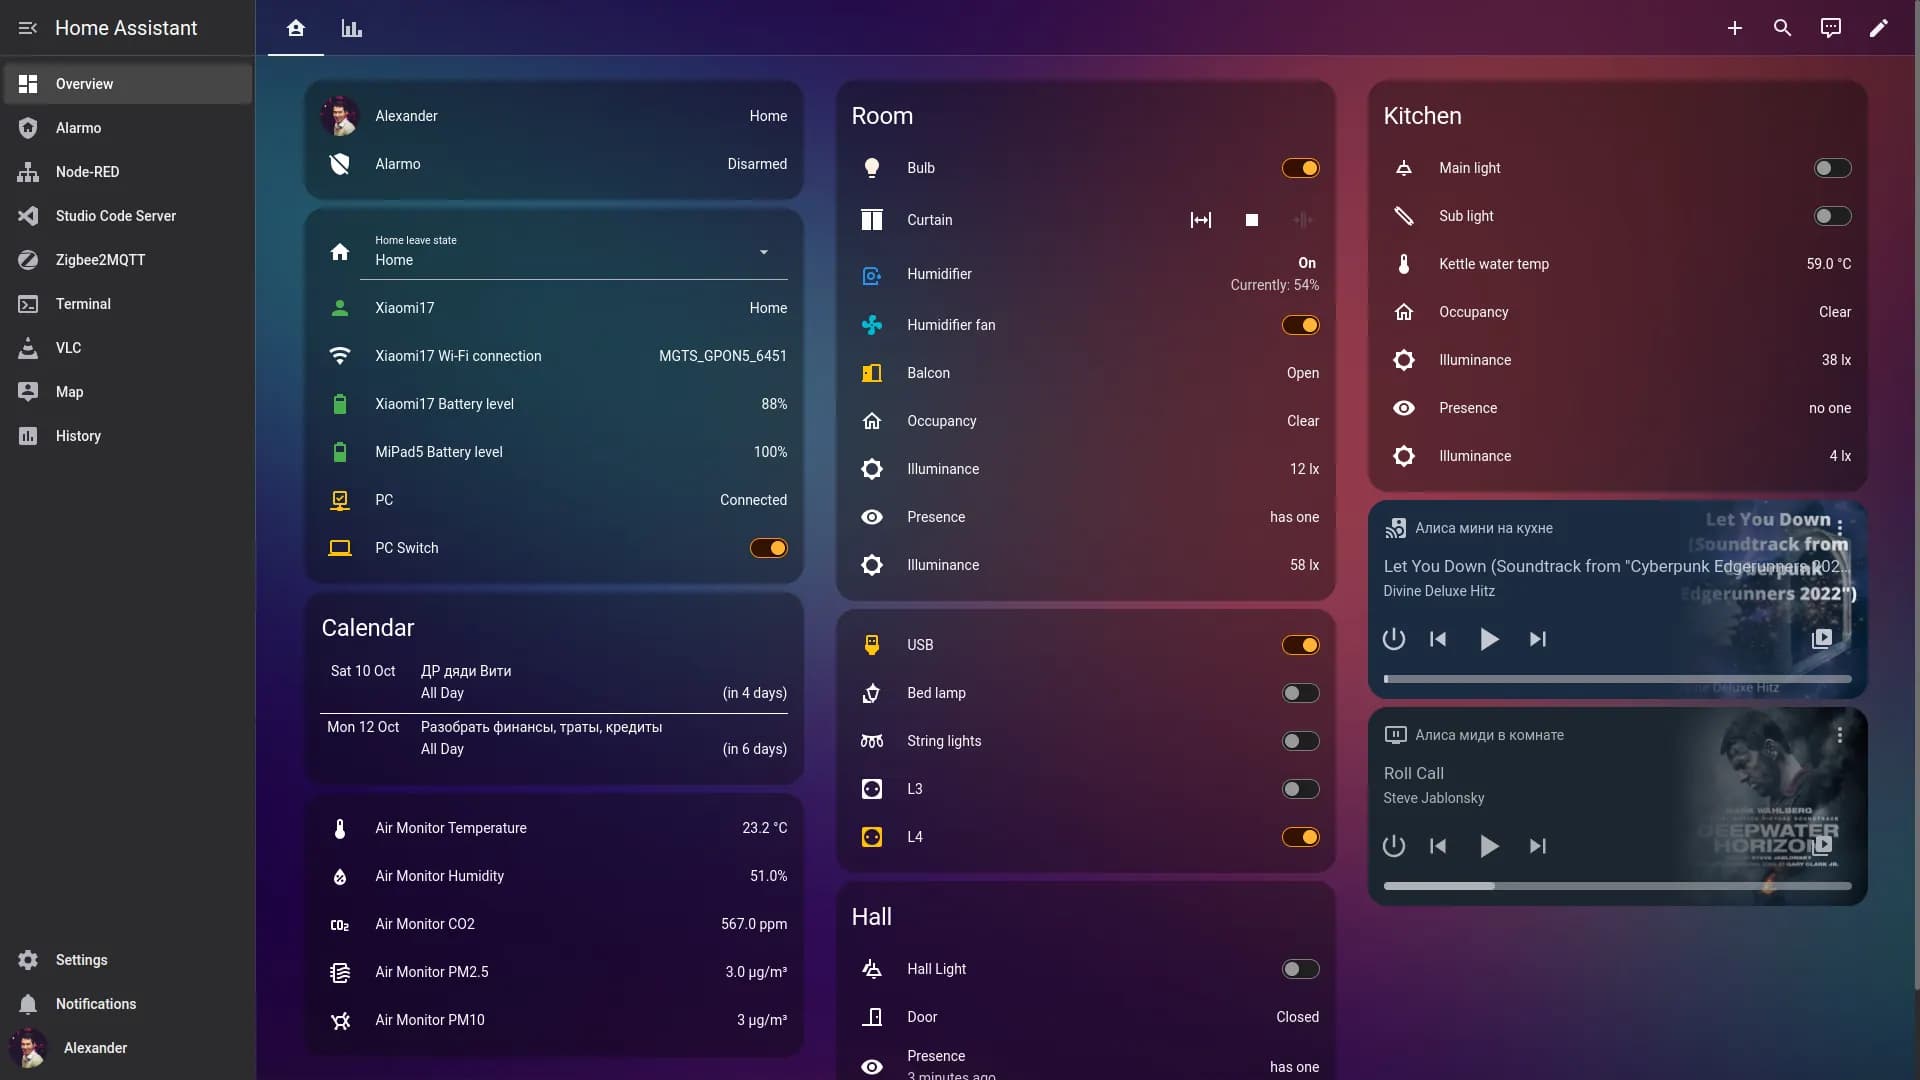This screenshot has height=1080, width=1920.
Task: Turn on the Hall Light switch
Action: 1300,969
